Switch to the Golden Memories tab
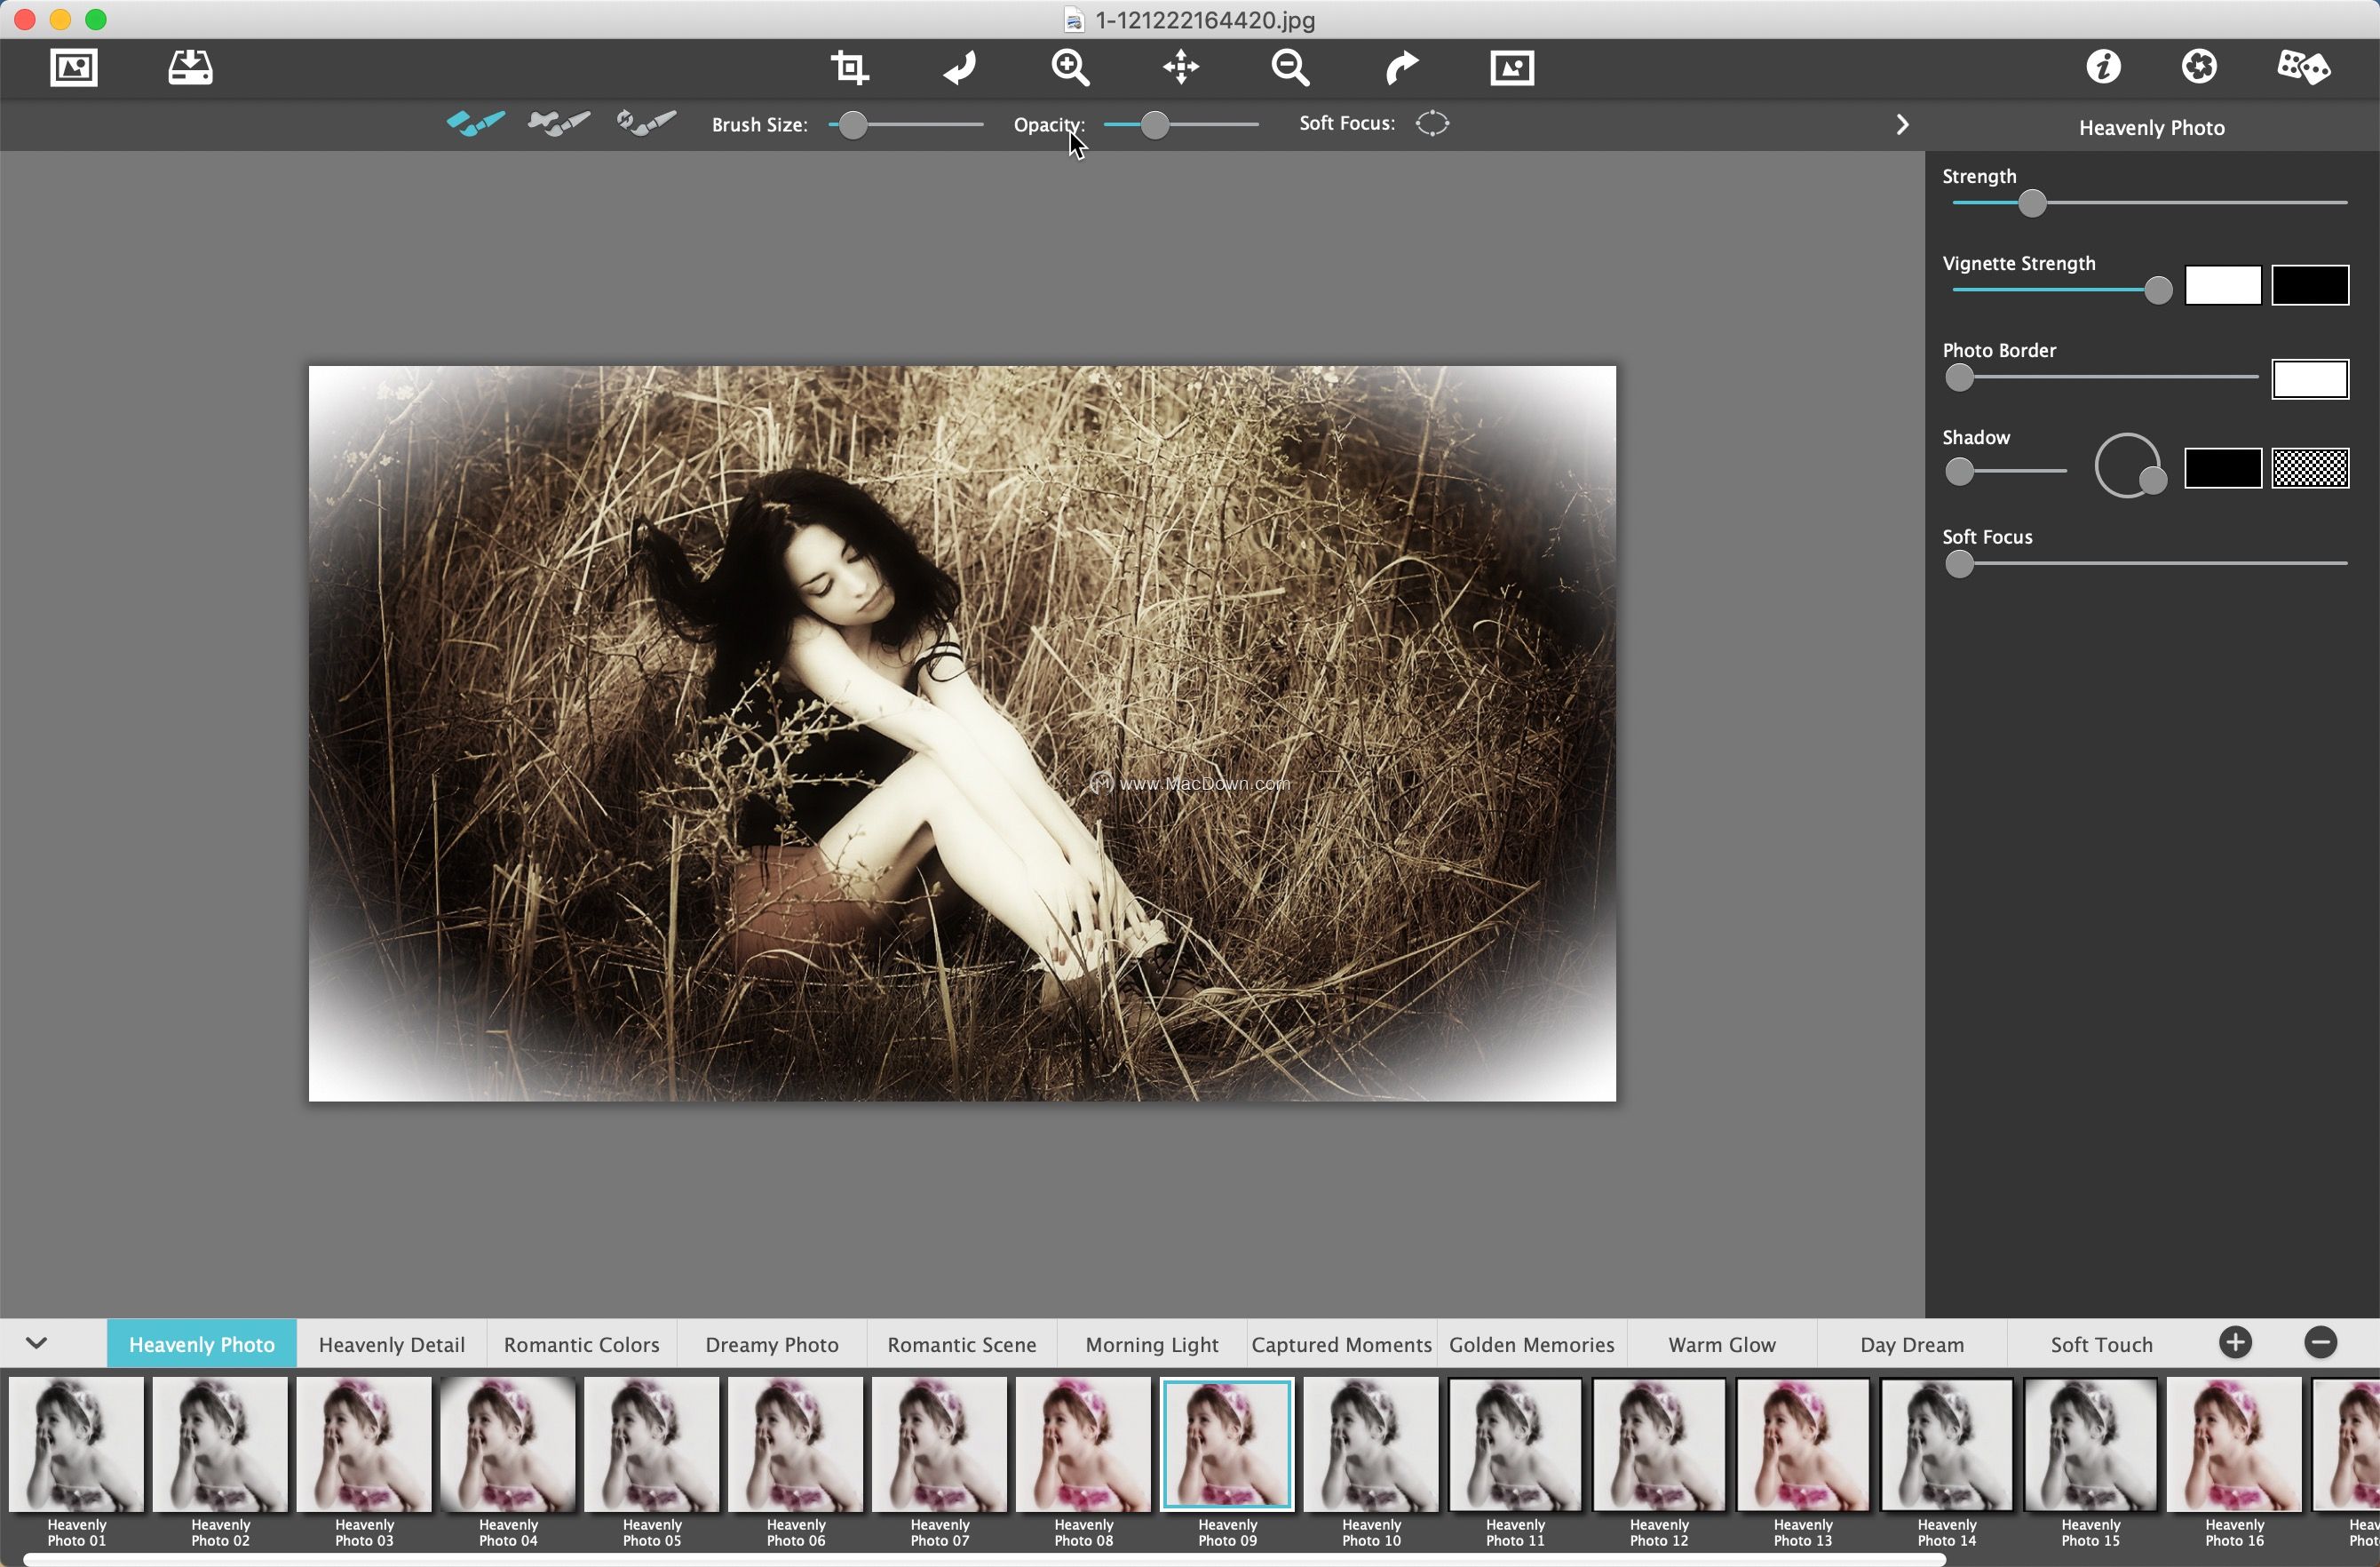 [1531, 1344]
